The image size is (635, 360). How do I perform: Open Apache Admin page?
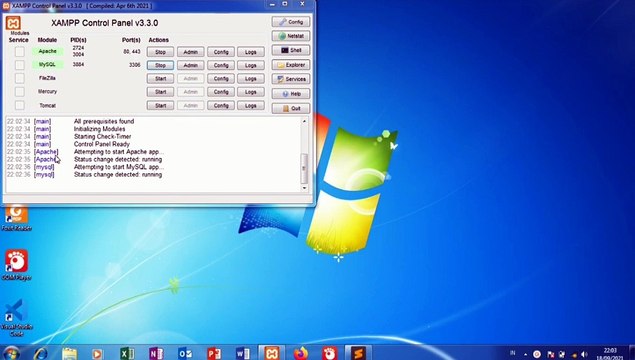(x=190, y=52)
